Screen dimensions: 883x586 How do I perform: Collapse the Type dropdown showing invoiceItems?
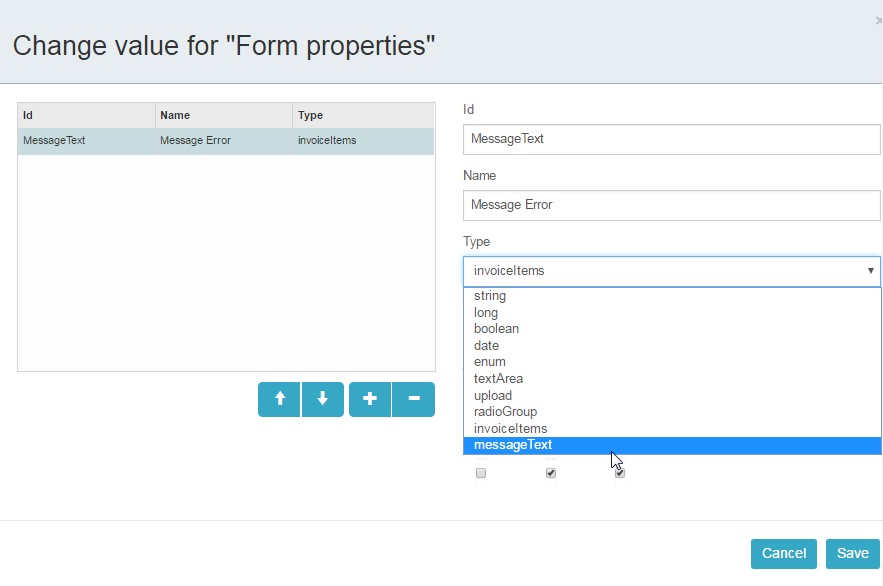point(671,271)
